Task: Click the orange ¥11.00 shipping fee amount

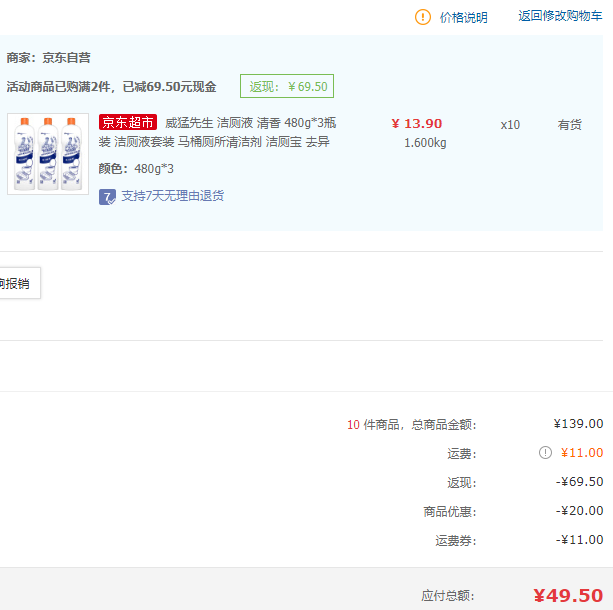Action: [581, 453]
